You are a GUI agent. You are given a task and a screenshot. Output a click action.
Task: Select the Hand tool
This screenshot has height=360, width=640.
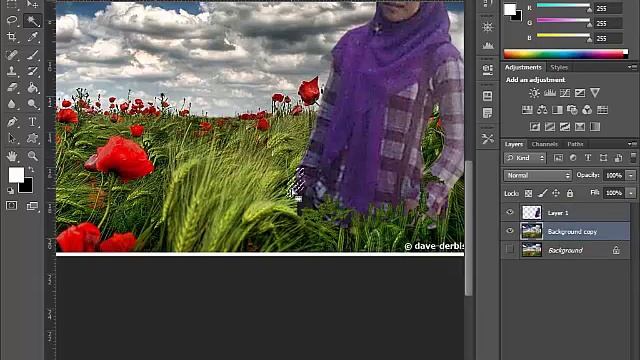(x=11, y=156)
